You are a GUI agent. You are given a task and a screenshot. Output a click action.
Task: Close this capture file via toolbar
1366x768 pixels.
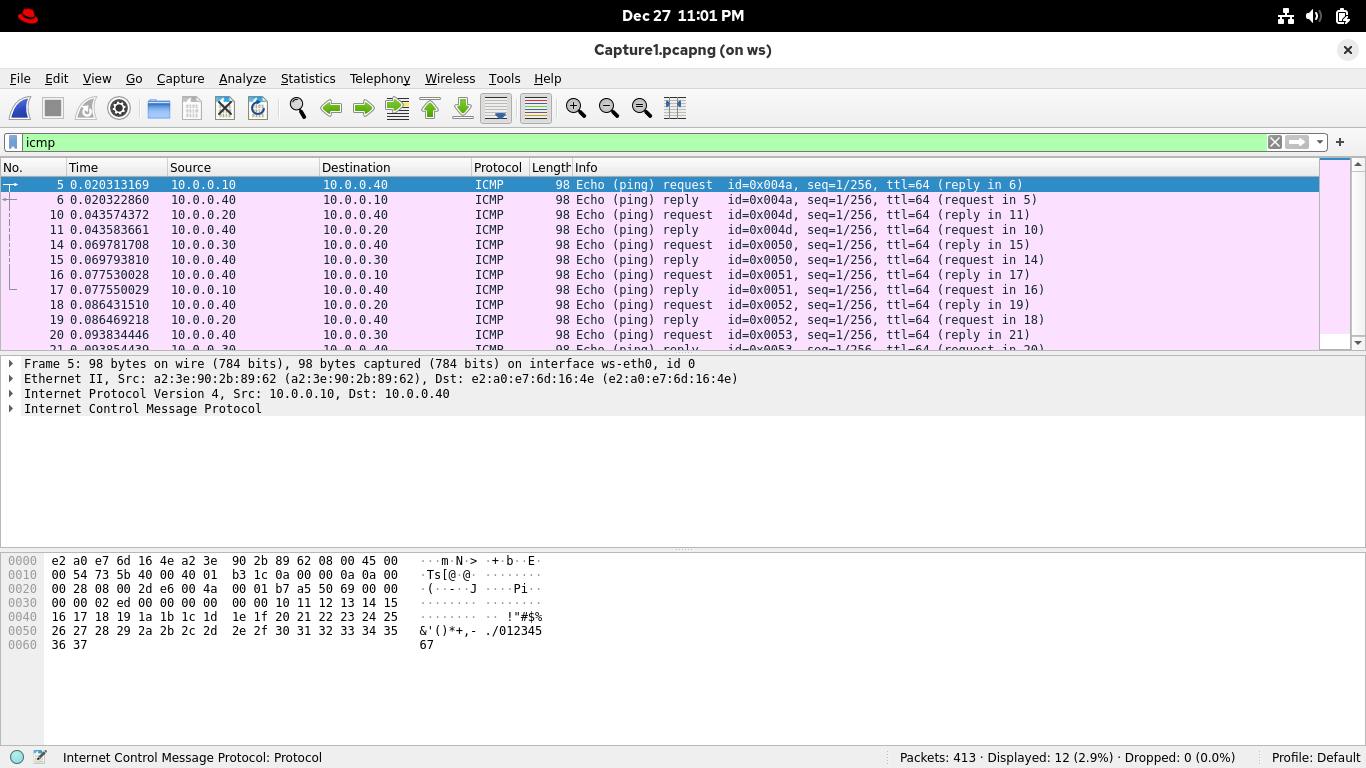225,108
